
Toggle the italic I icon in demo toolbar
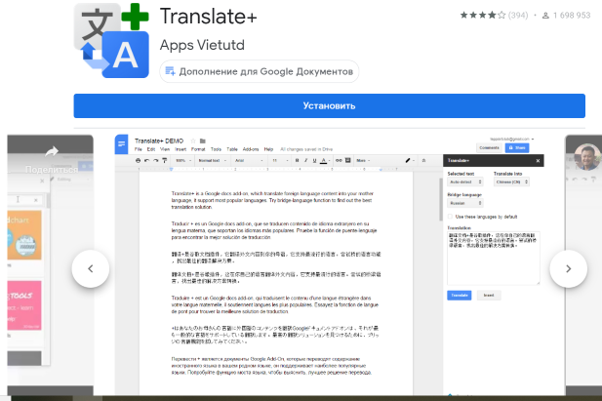coord(306,161)
